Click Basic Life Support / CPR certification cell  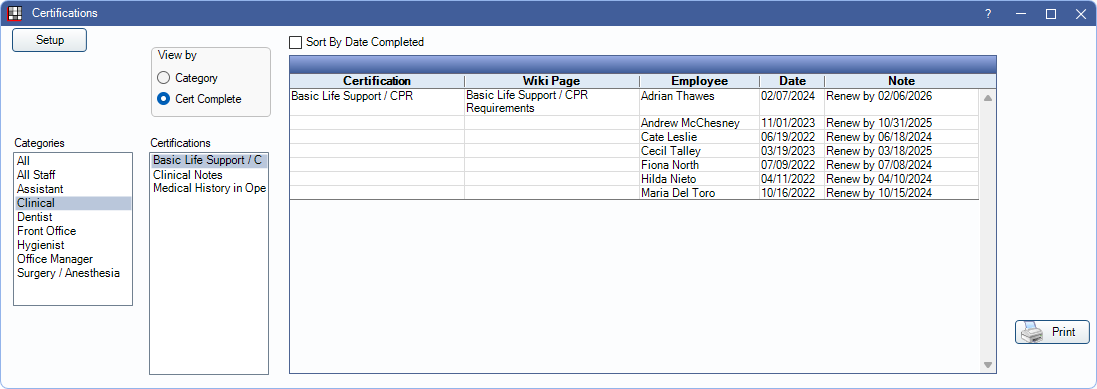[x=377, y=102]
